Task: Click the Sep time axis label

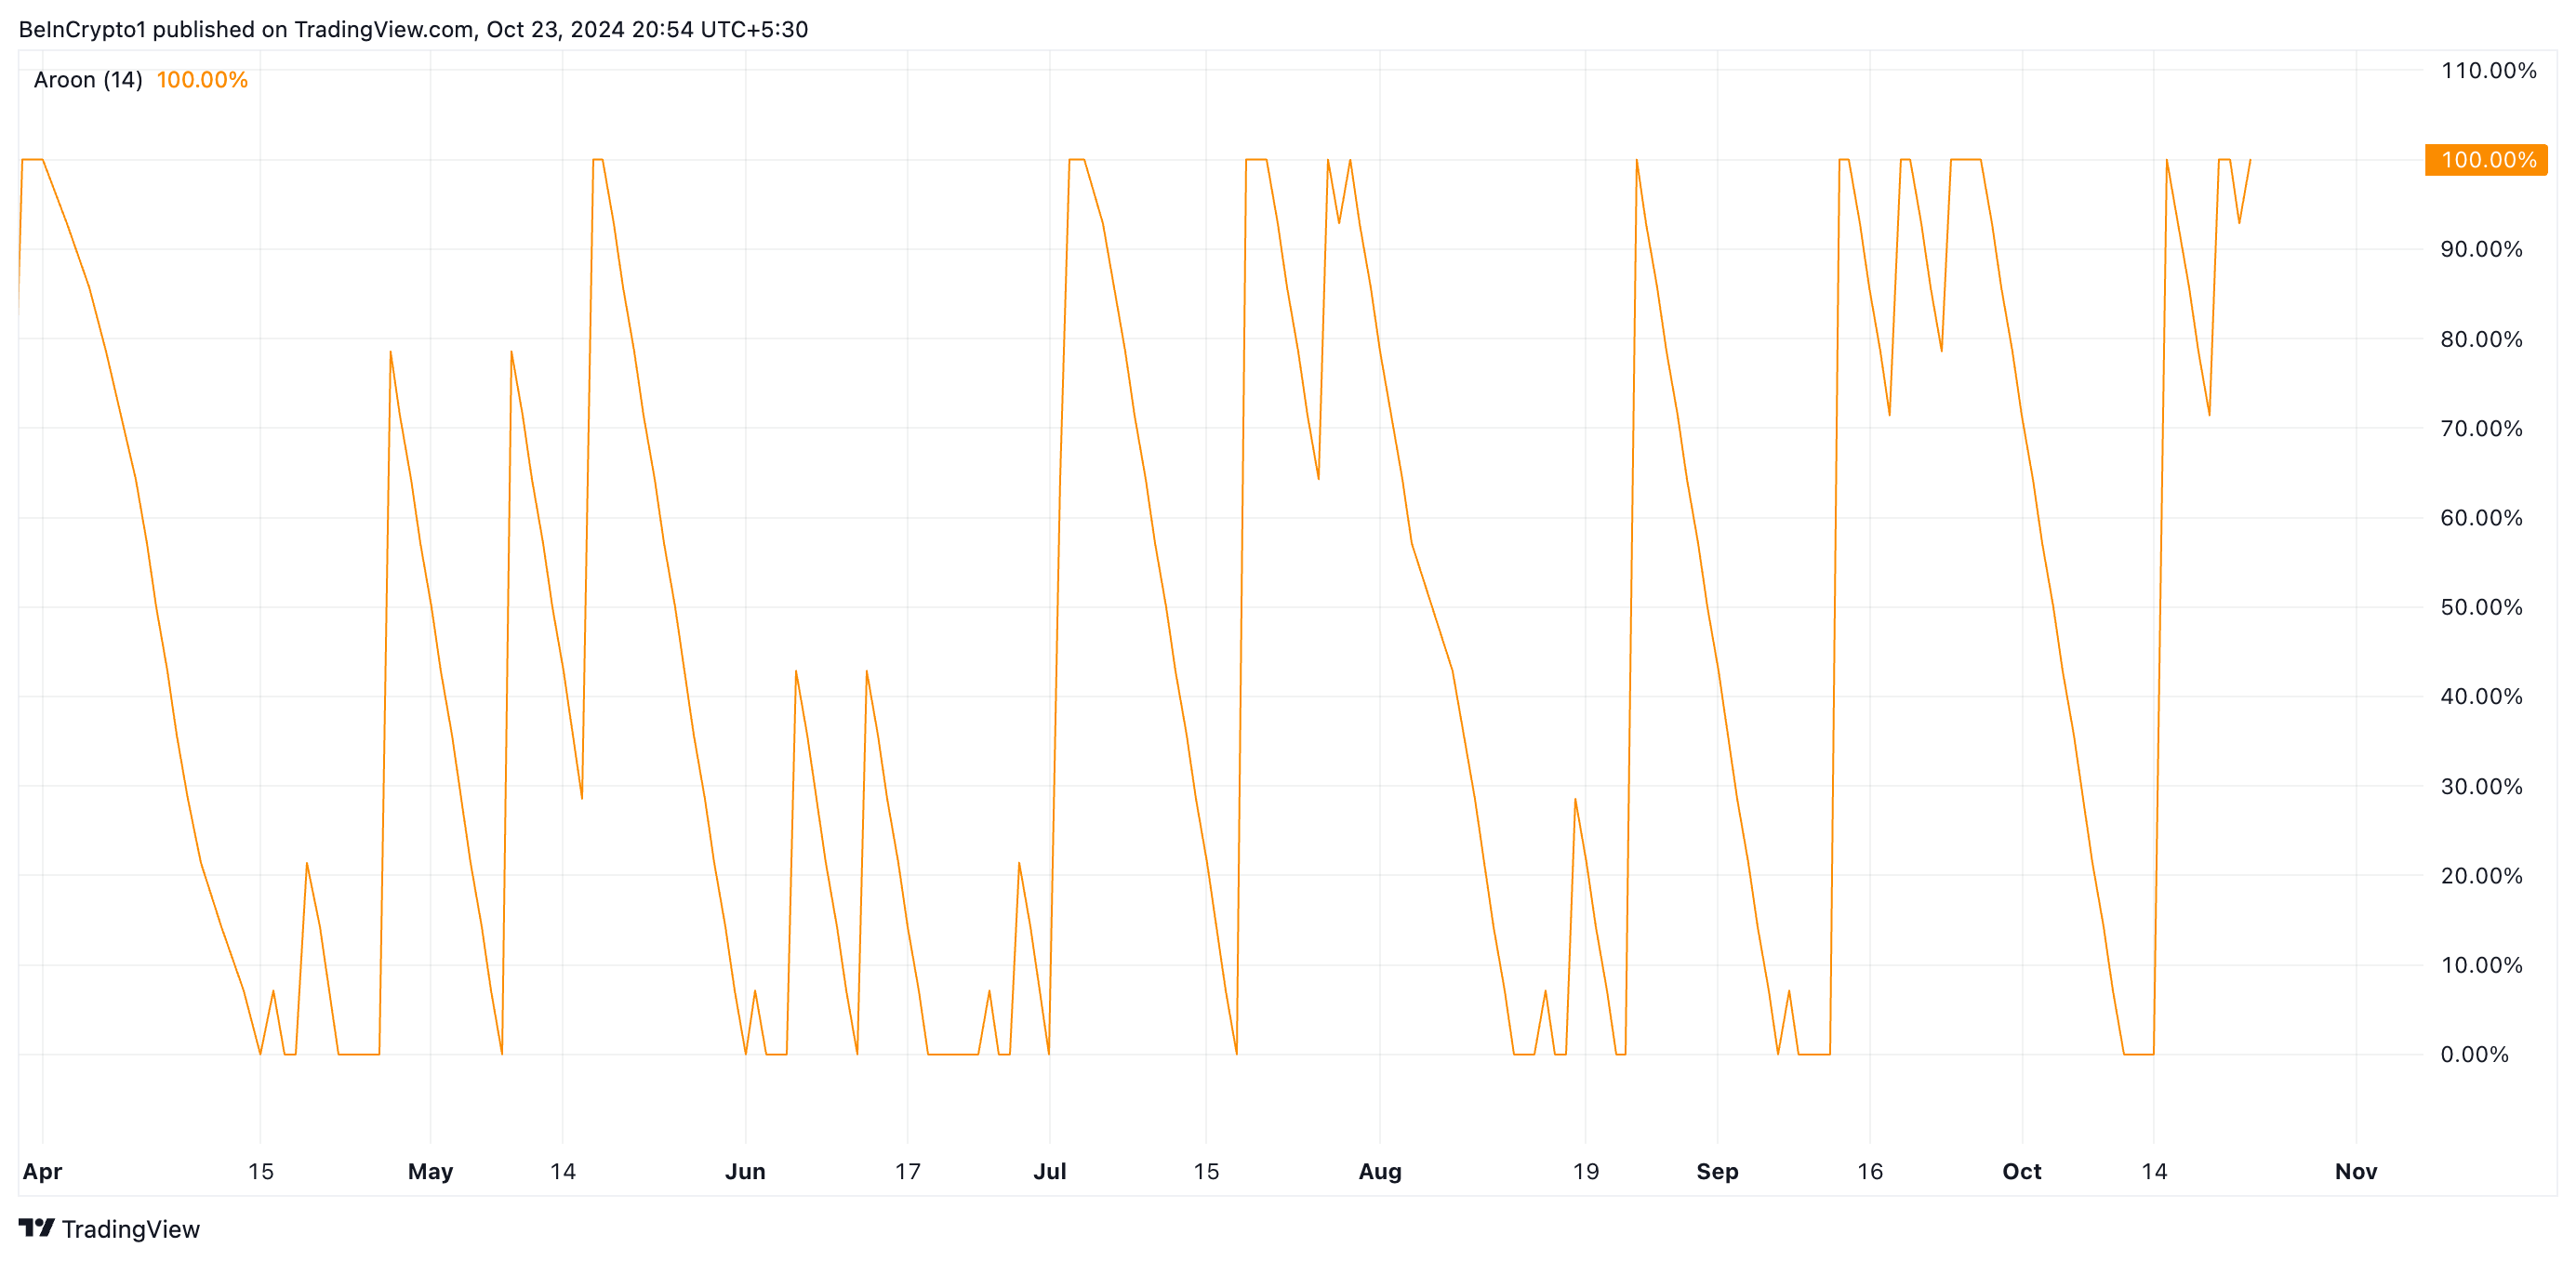Action: [x=1717, y=1171]
